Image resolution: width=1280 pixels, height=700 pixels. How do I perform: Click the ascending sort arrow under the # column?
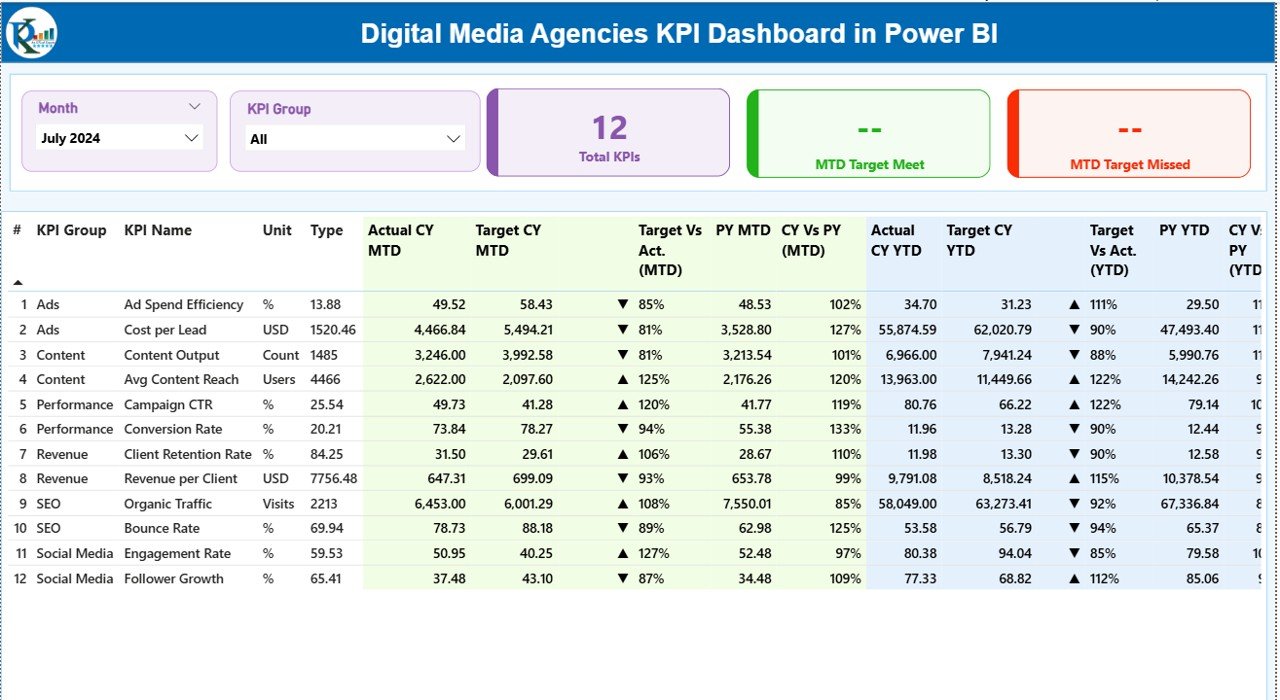click(20, 283)
